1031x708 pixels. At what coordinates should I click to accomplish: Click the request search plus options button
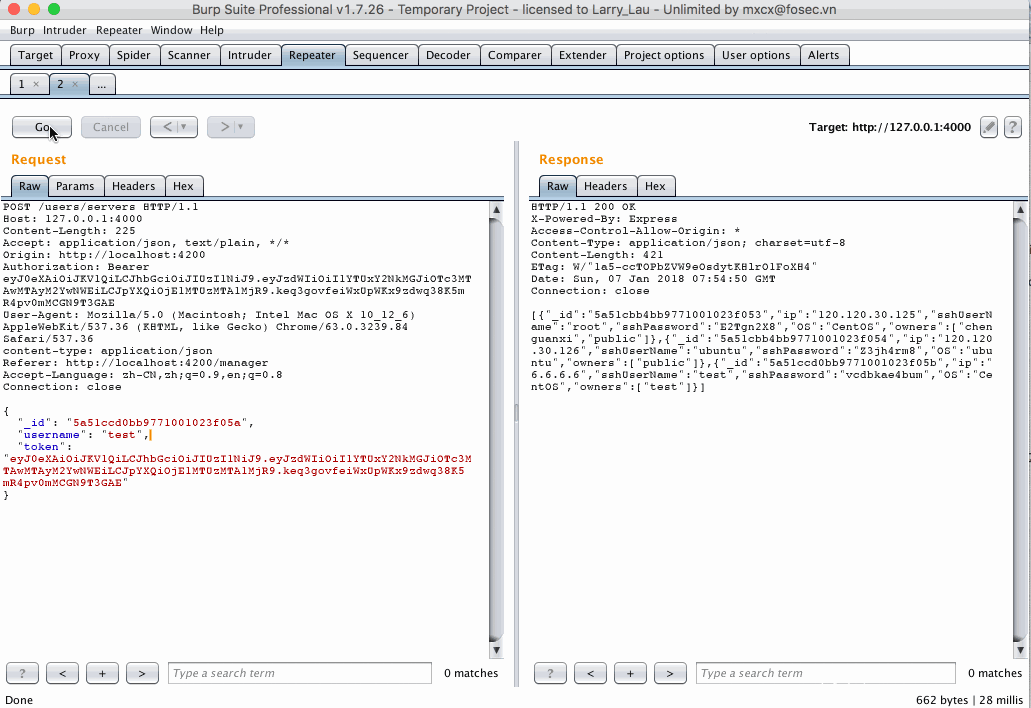[x=102, y=673]
